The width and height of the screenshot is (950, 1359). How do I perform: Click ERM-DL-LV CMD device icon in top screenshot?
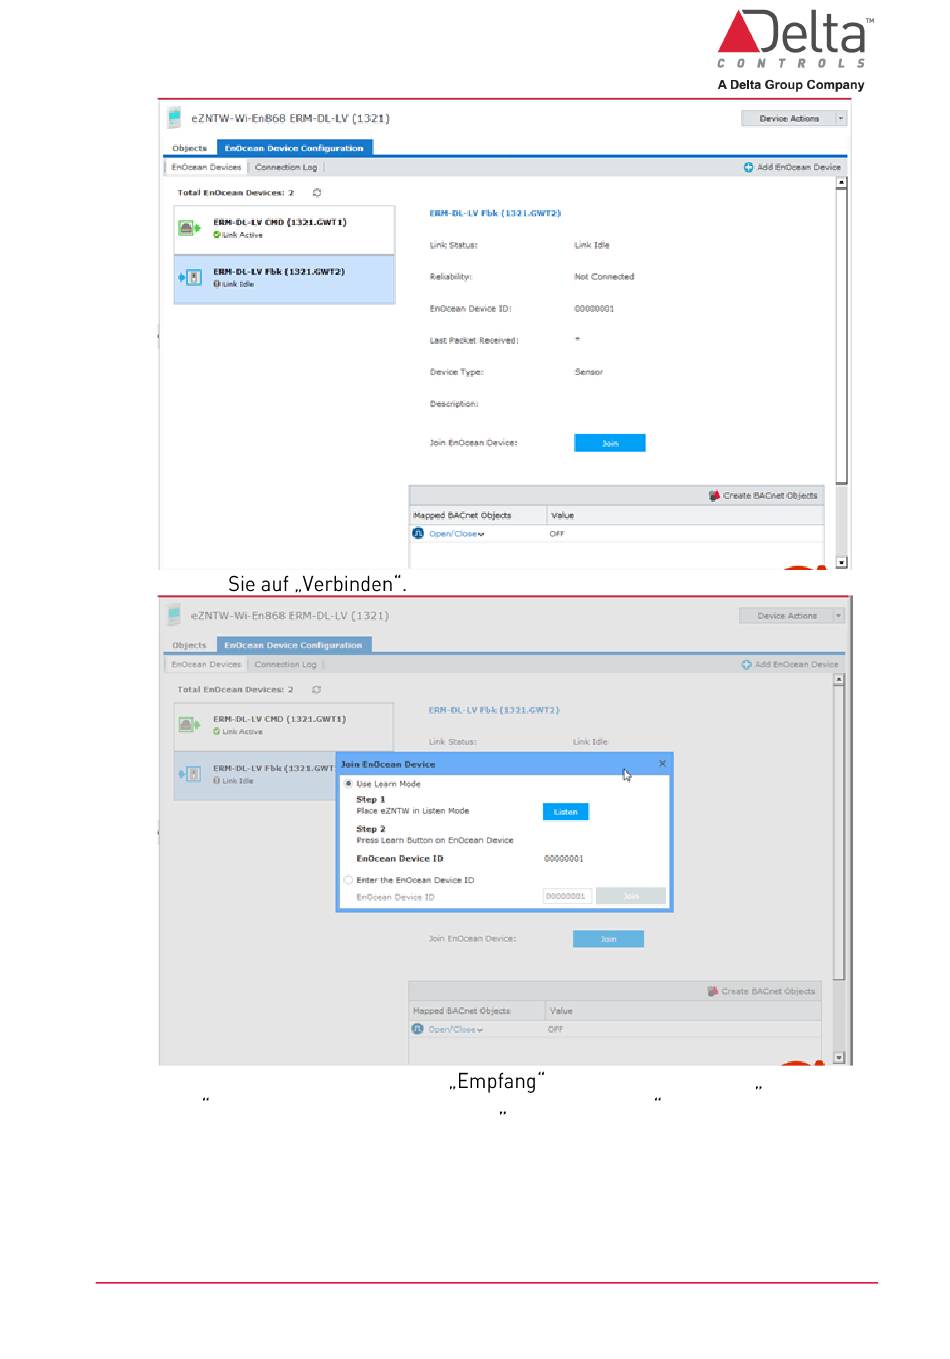(189, 228)
